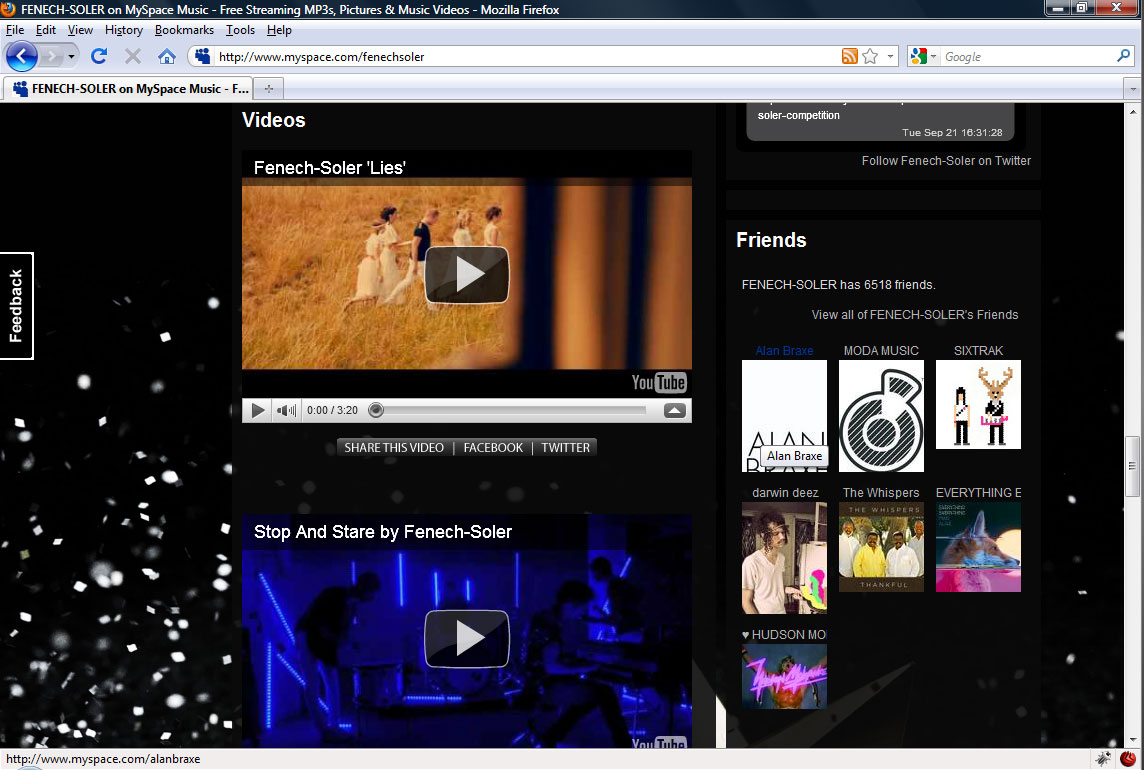Open the Bookmarks menu
The height and width of the screenshot is (770, 1144).
pos(184,30)
